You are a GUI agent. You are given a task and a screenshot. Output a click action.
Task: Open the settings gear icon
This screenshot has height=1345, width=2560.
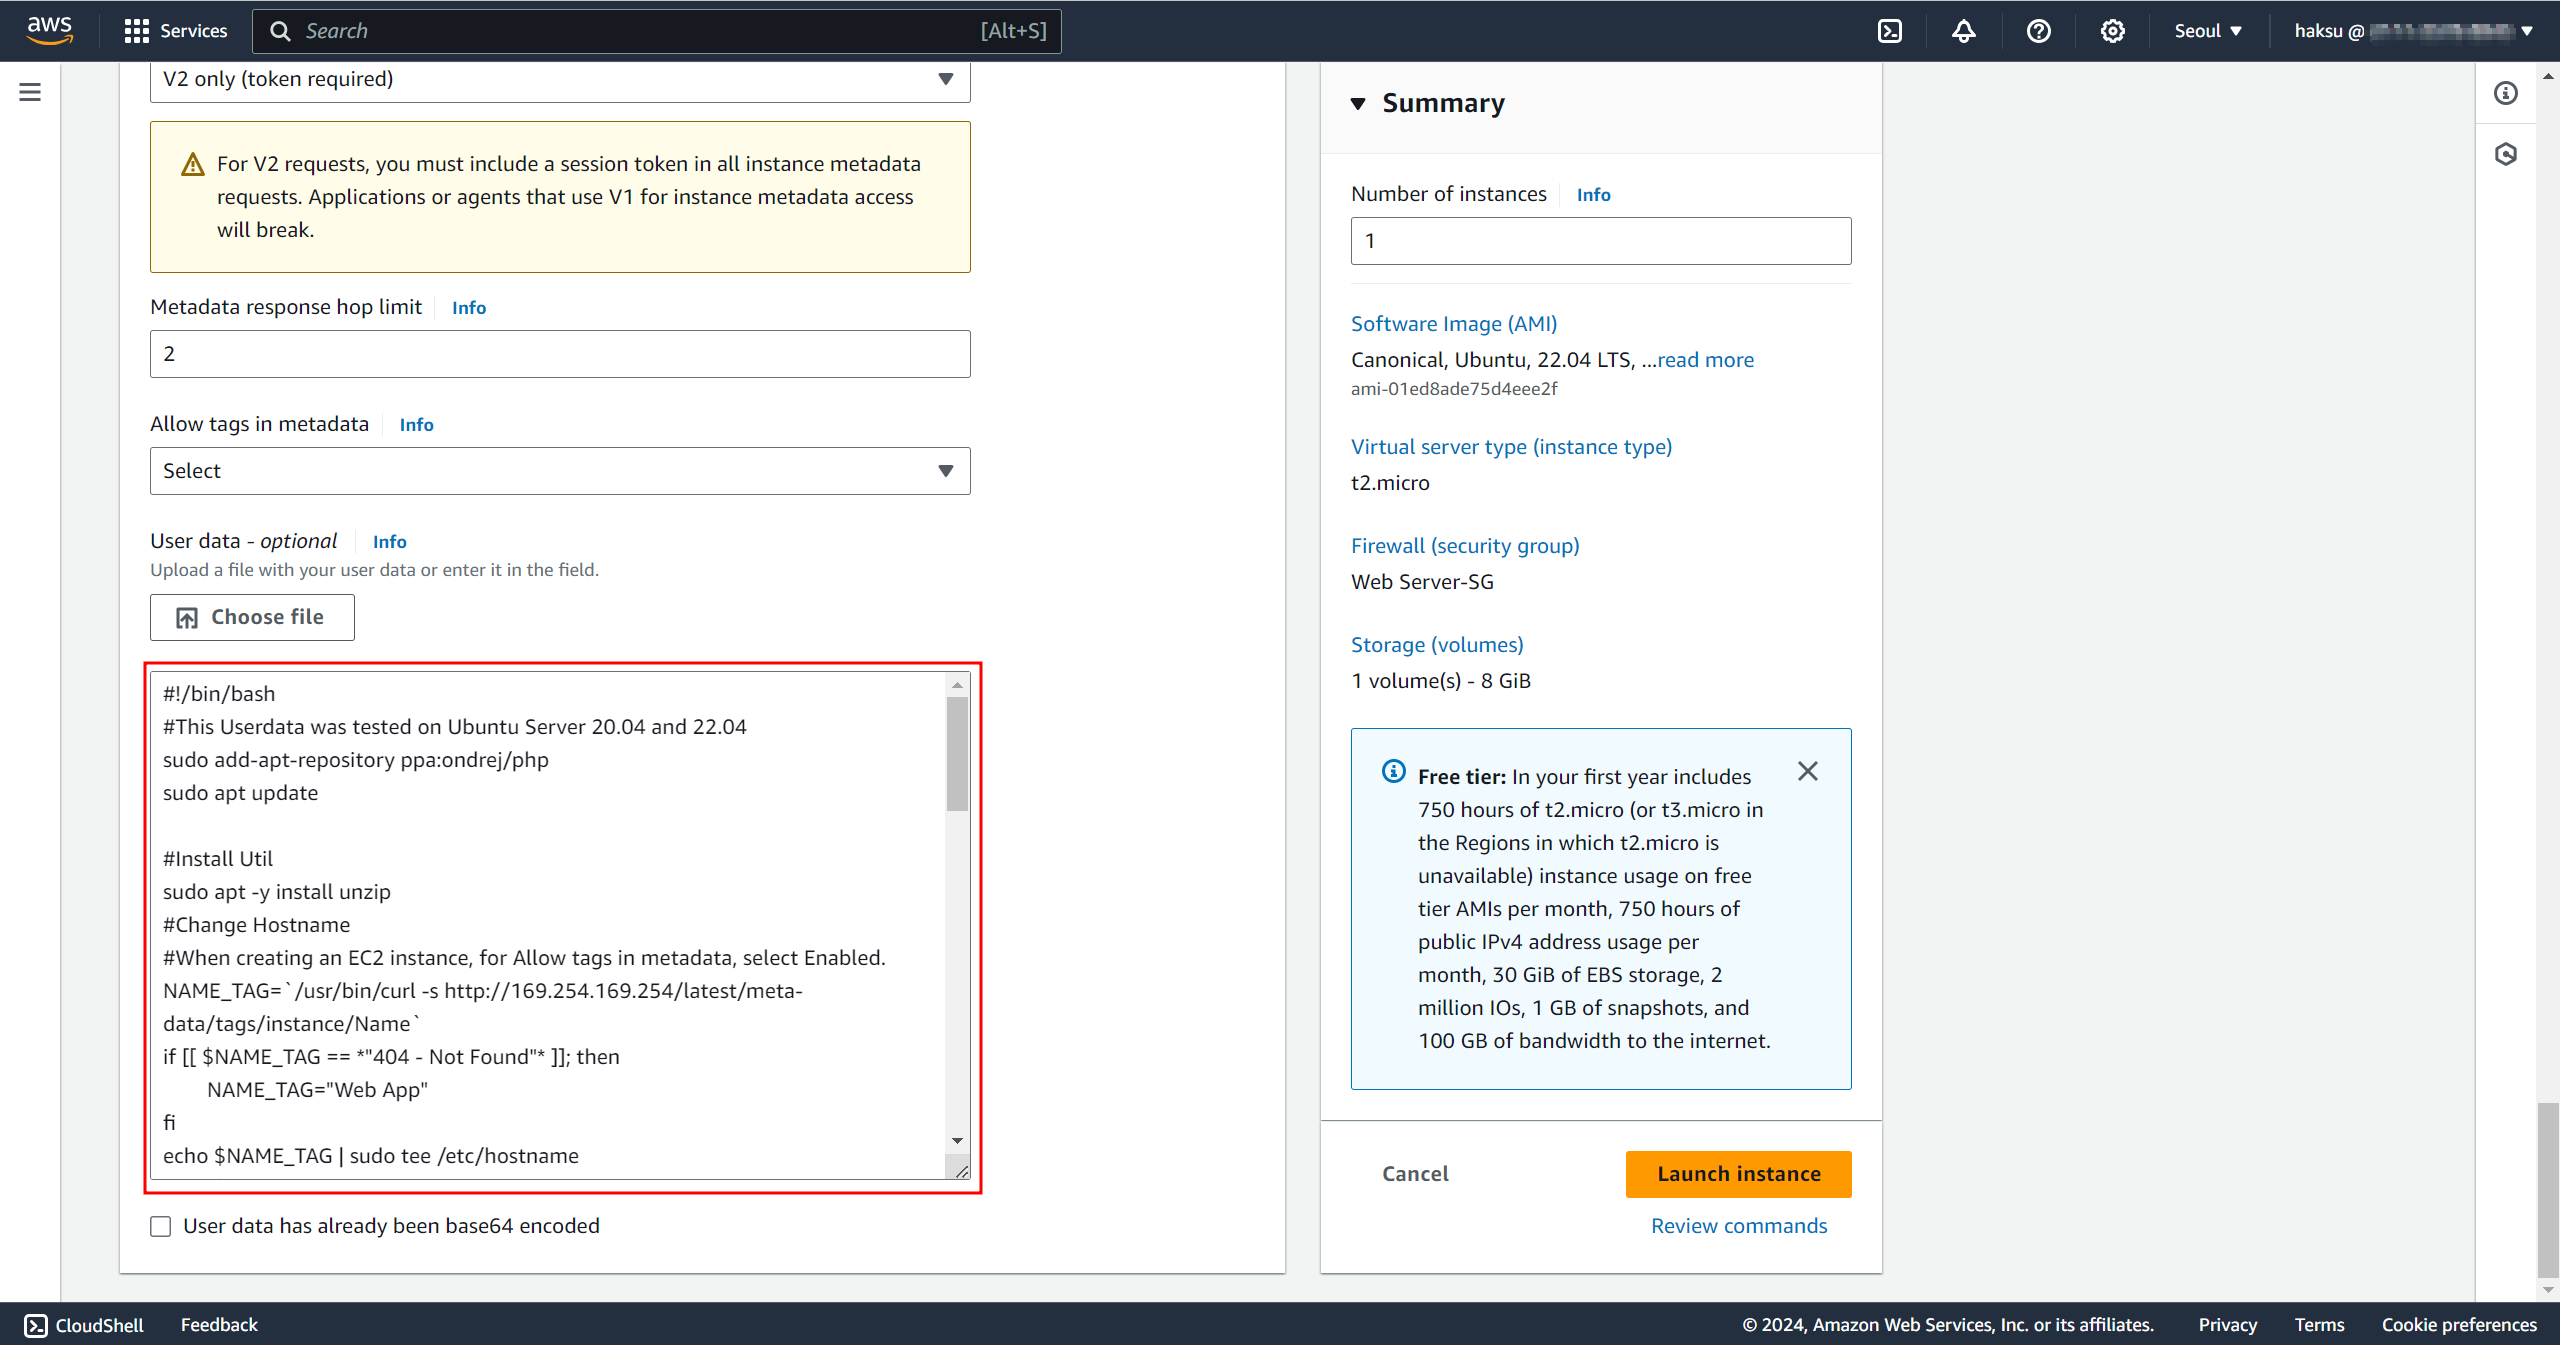pos(2112,31)
